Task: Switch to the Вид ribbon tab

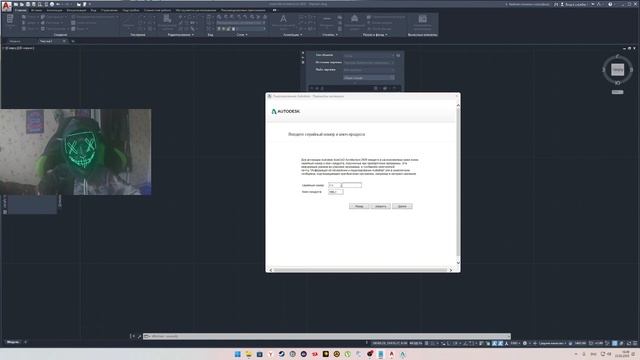Action: (93, 10)
